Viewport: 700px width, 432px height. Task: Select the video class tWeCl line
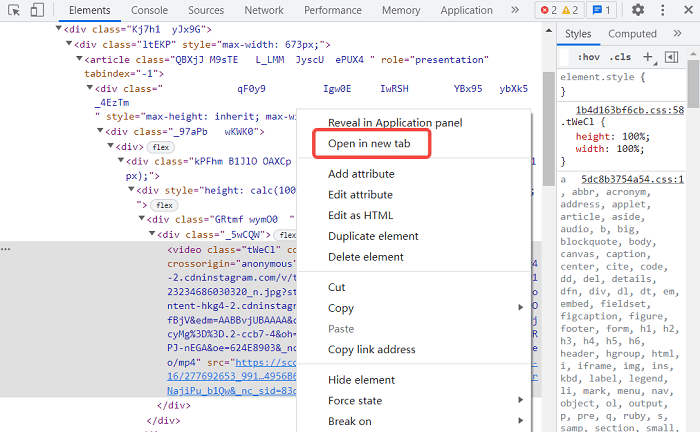(231, 250)
